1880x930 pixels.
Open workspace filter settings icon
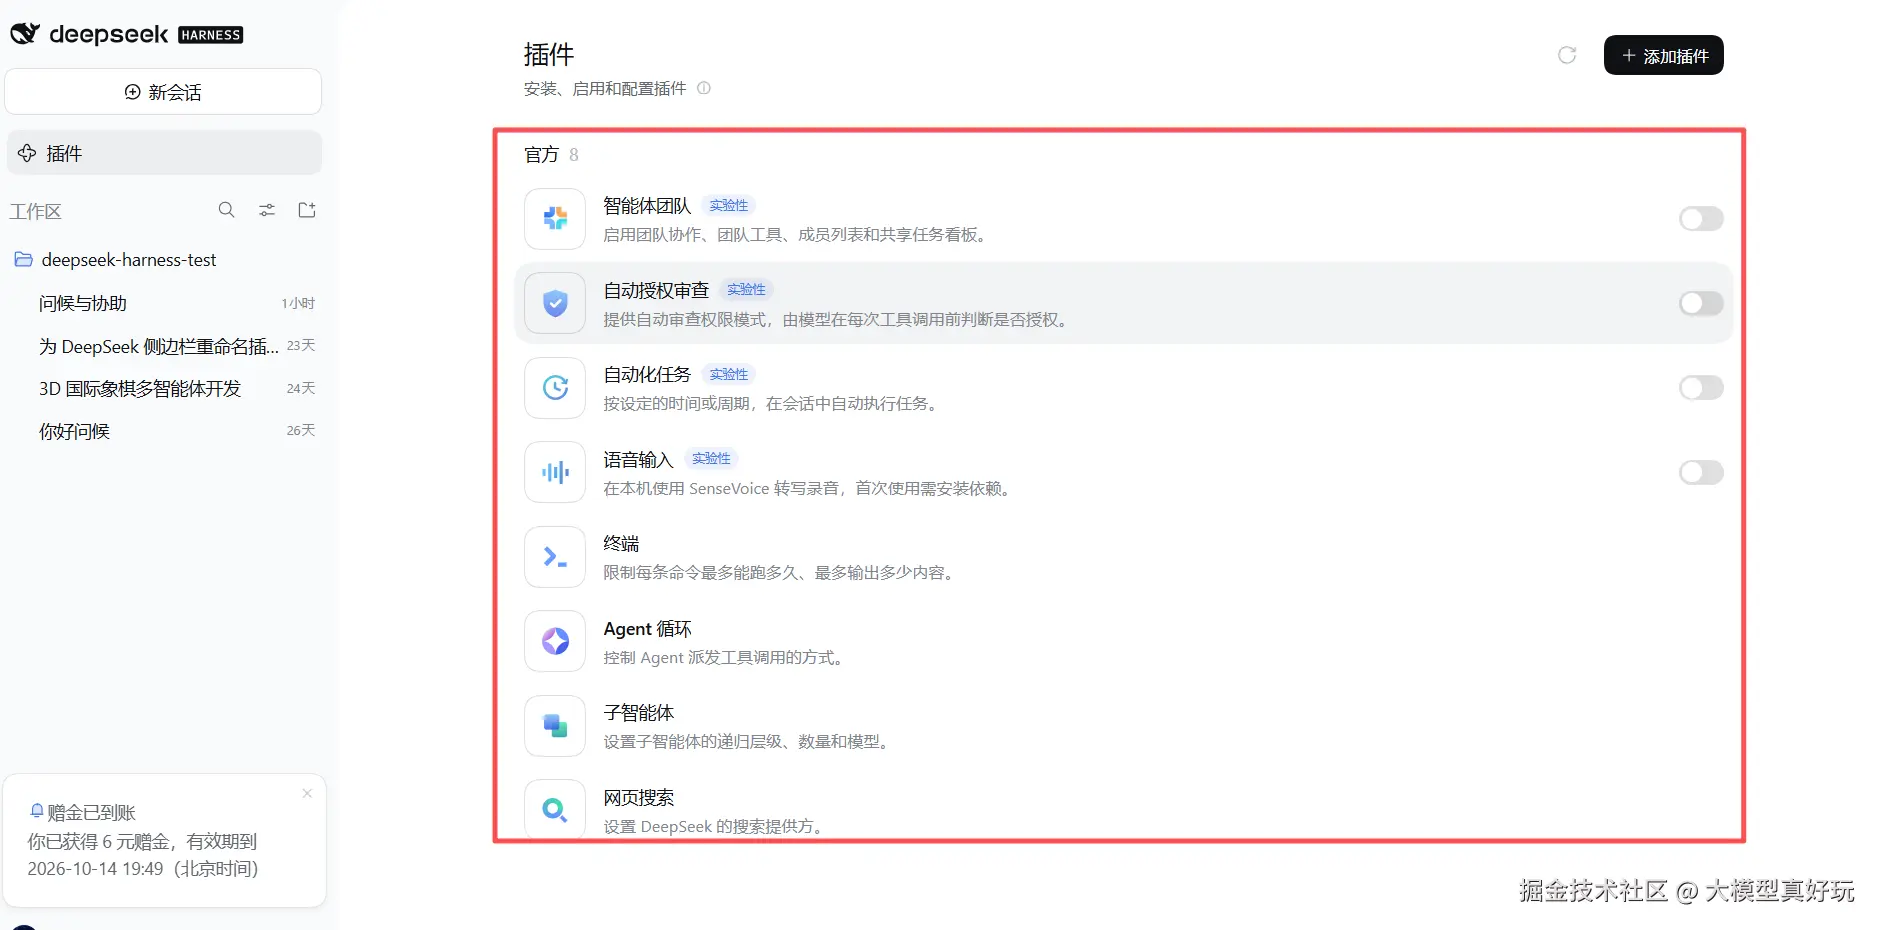[x=267, y=210]
